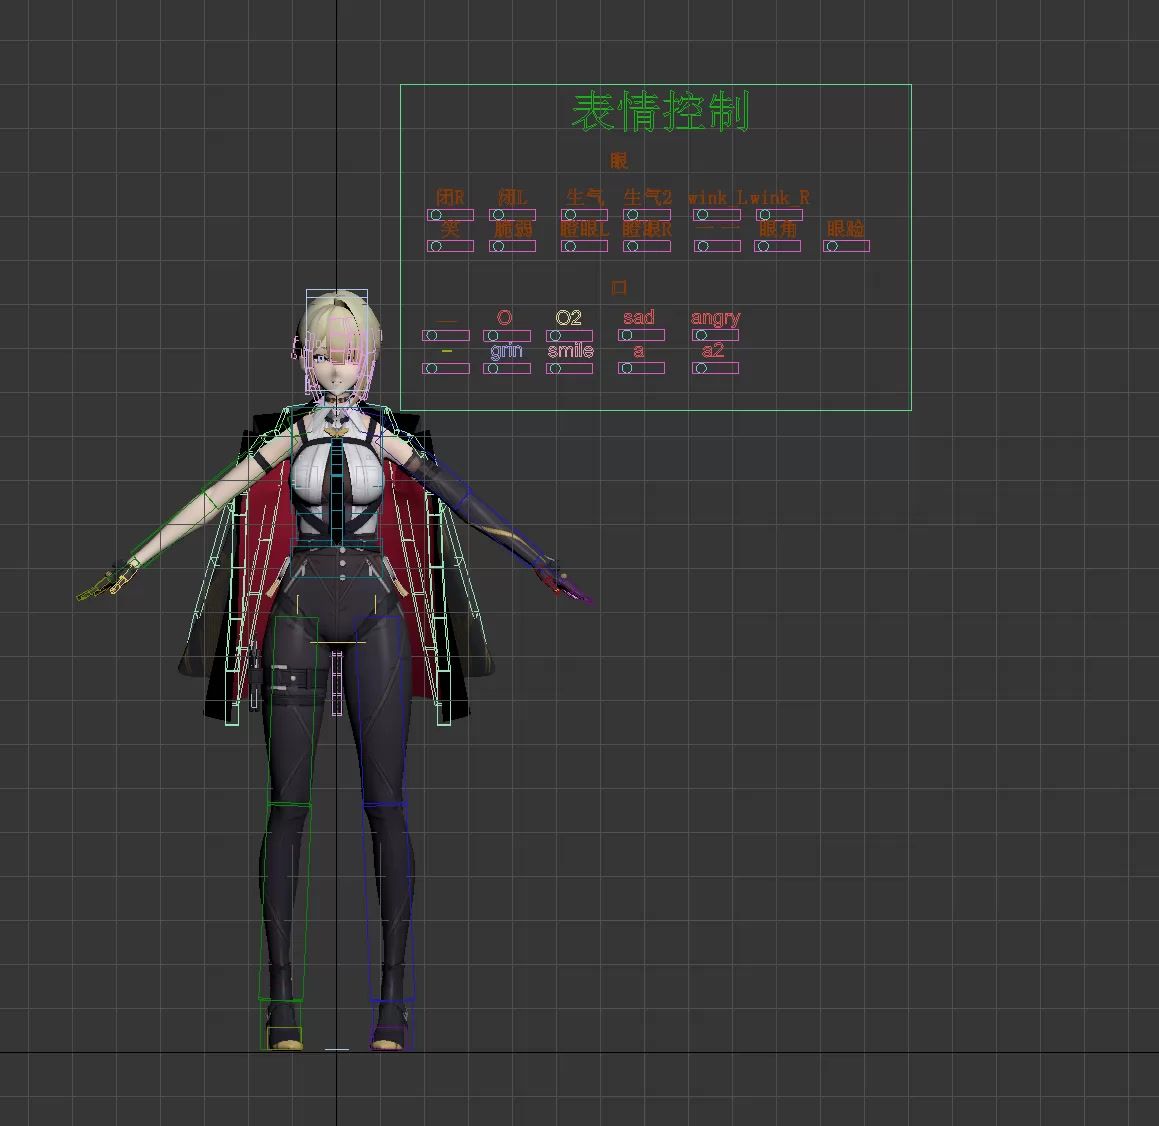Click the 瞪眼R slider handle
Viewport: 1159px width, 1126px height.
tap(632, 246)
